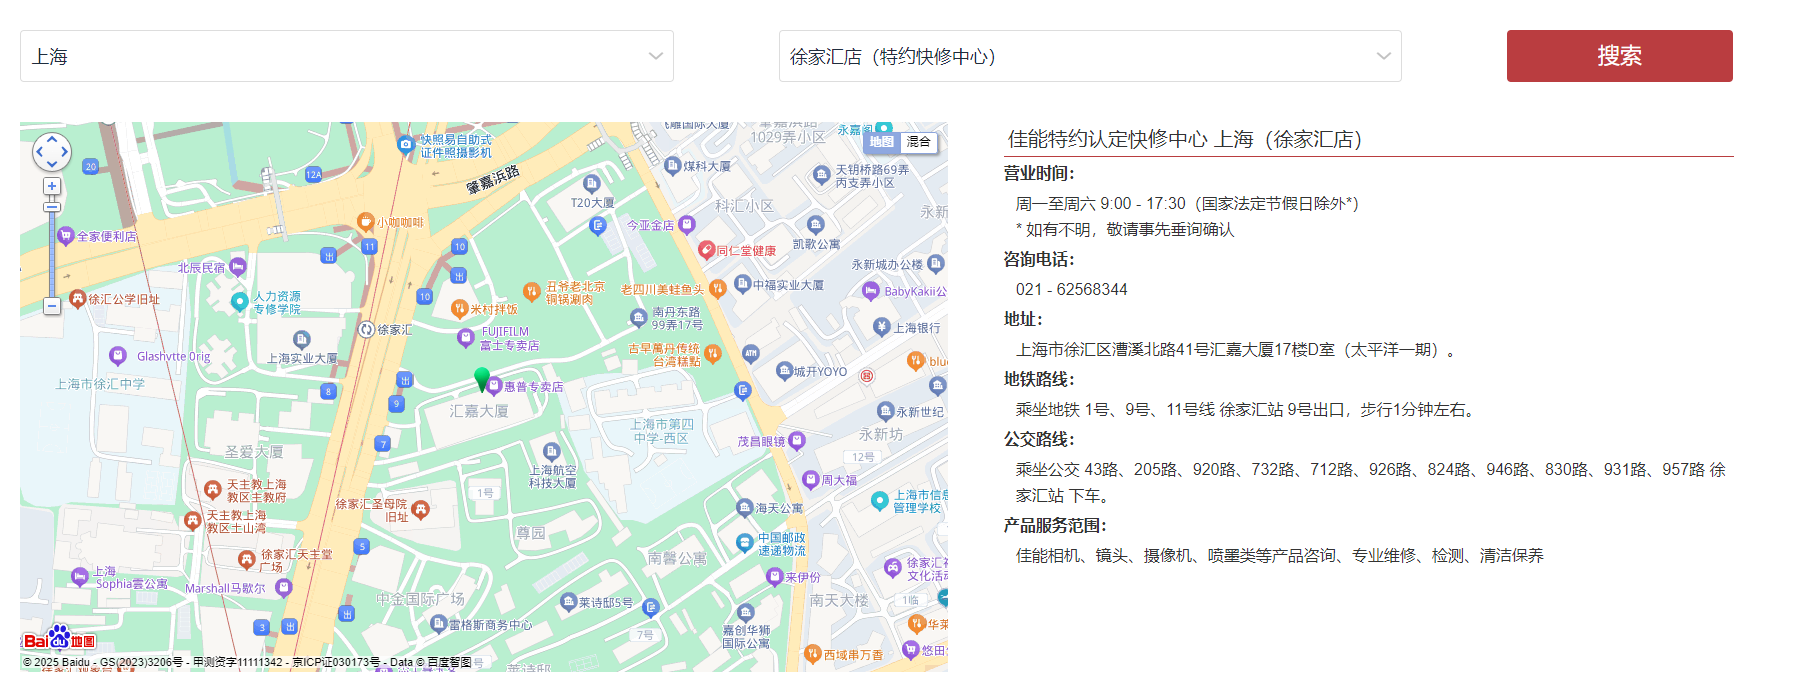Select the 小咖咖啡 coffee marker icon
The height and width of the screenshot is (691, 1806).
(x=366, y=222)
